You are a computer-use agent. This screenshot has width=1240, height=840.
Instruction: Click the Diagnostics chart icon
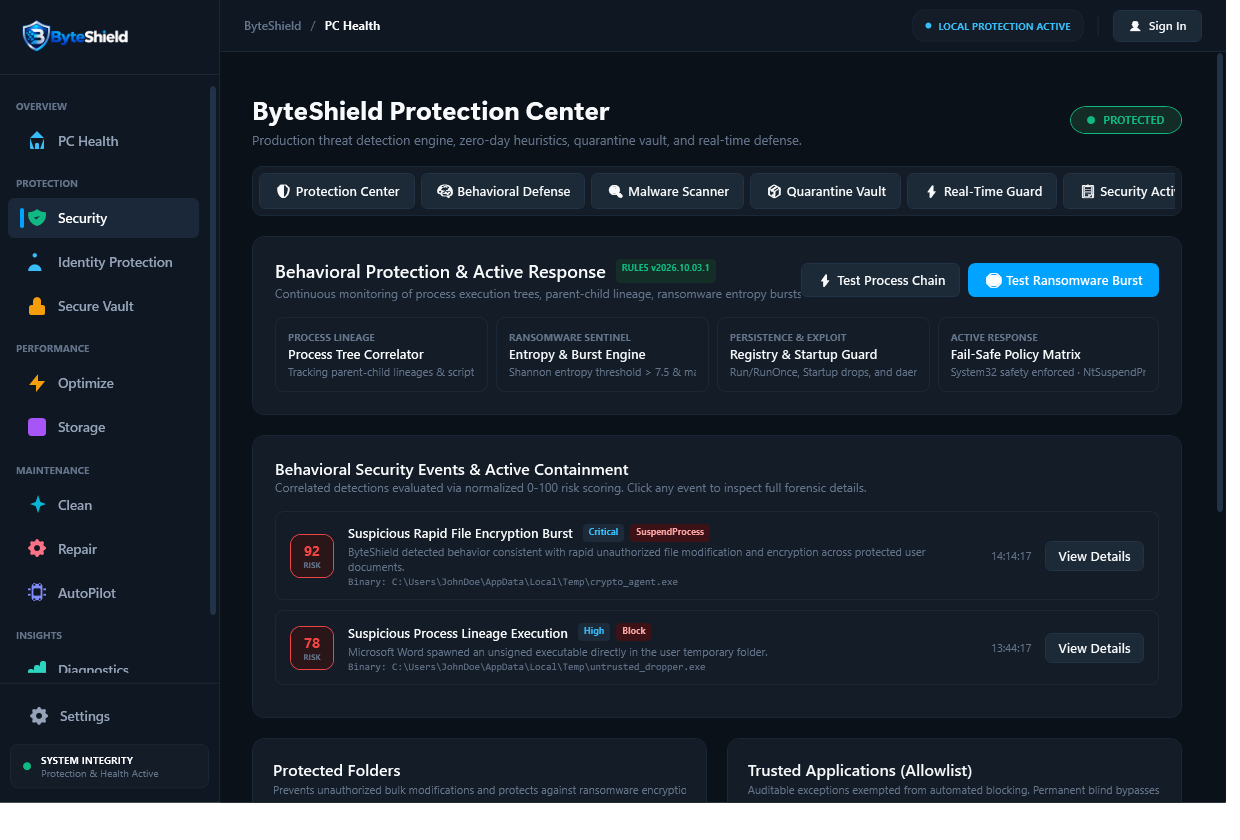pyautogui.click(x=37, y=669)
